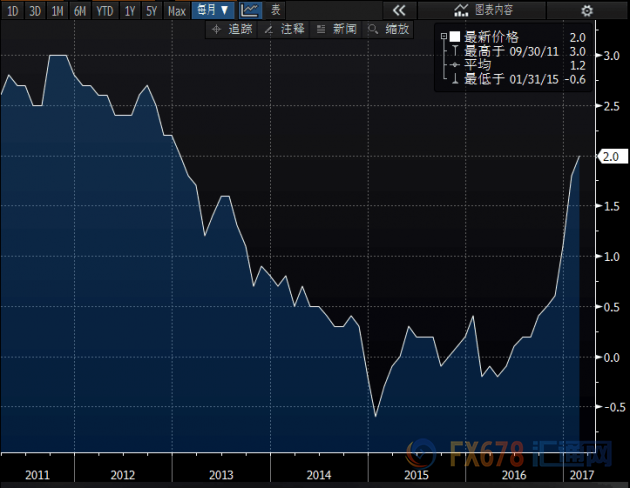This screenshot has width=630, height=490.
Task: Open the 新闻 news overlay
Action: [x=339, y=29]
